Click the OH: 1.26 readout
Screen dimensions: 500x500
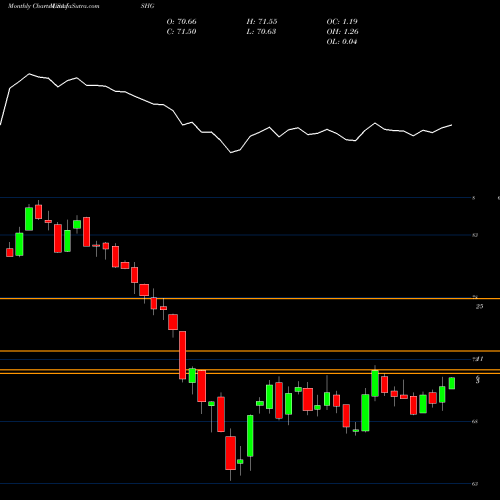[342, 32]
